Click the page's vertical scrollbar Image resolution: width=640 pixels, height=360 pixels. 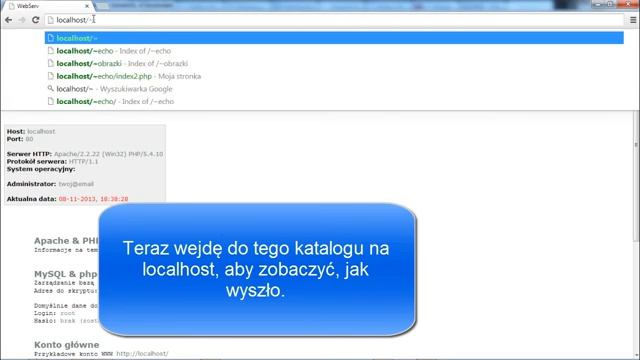636,176
